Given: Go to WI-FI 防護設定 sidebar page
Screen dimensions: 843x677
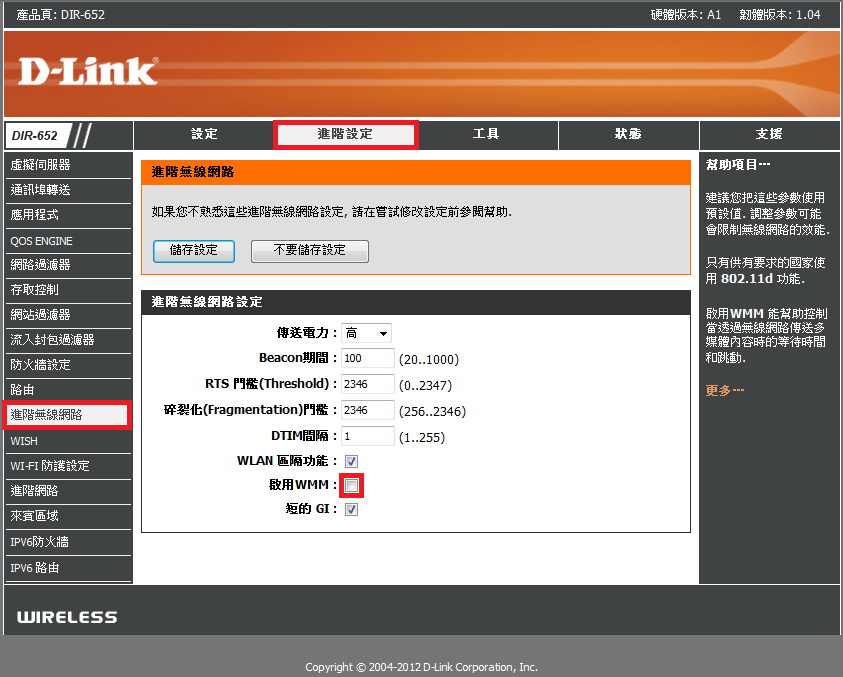Looking at the screenshot, I should 68,466.
